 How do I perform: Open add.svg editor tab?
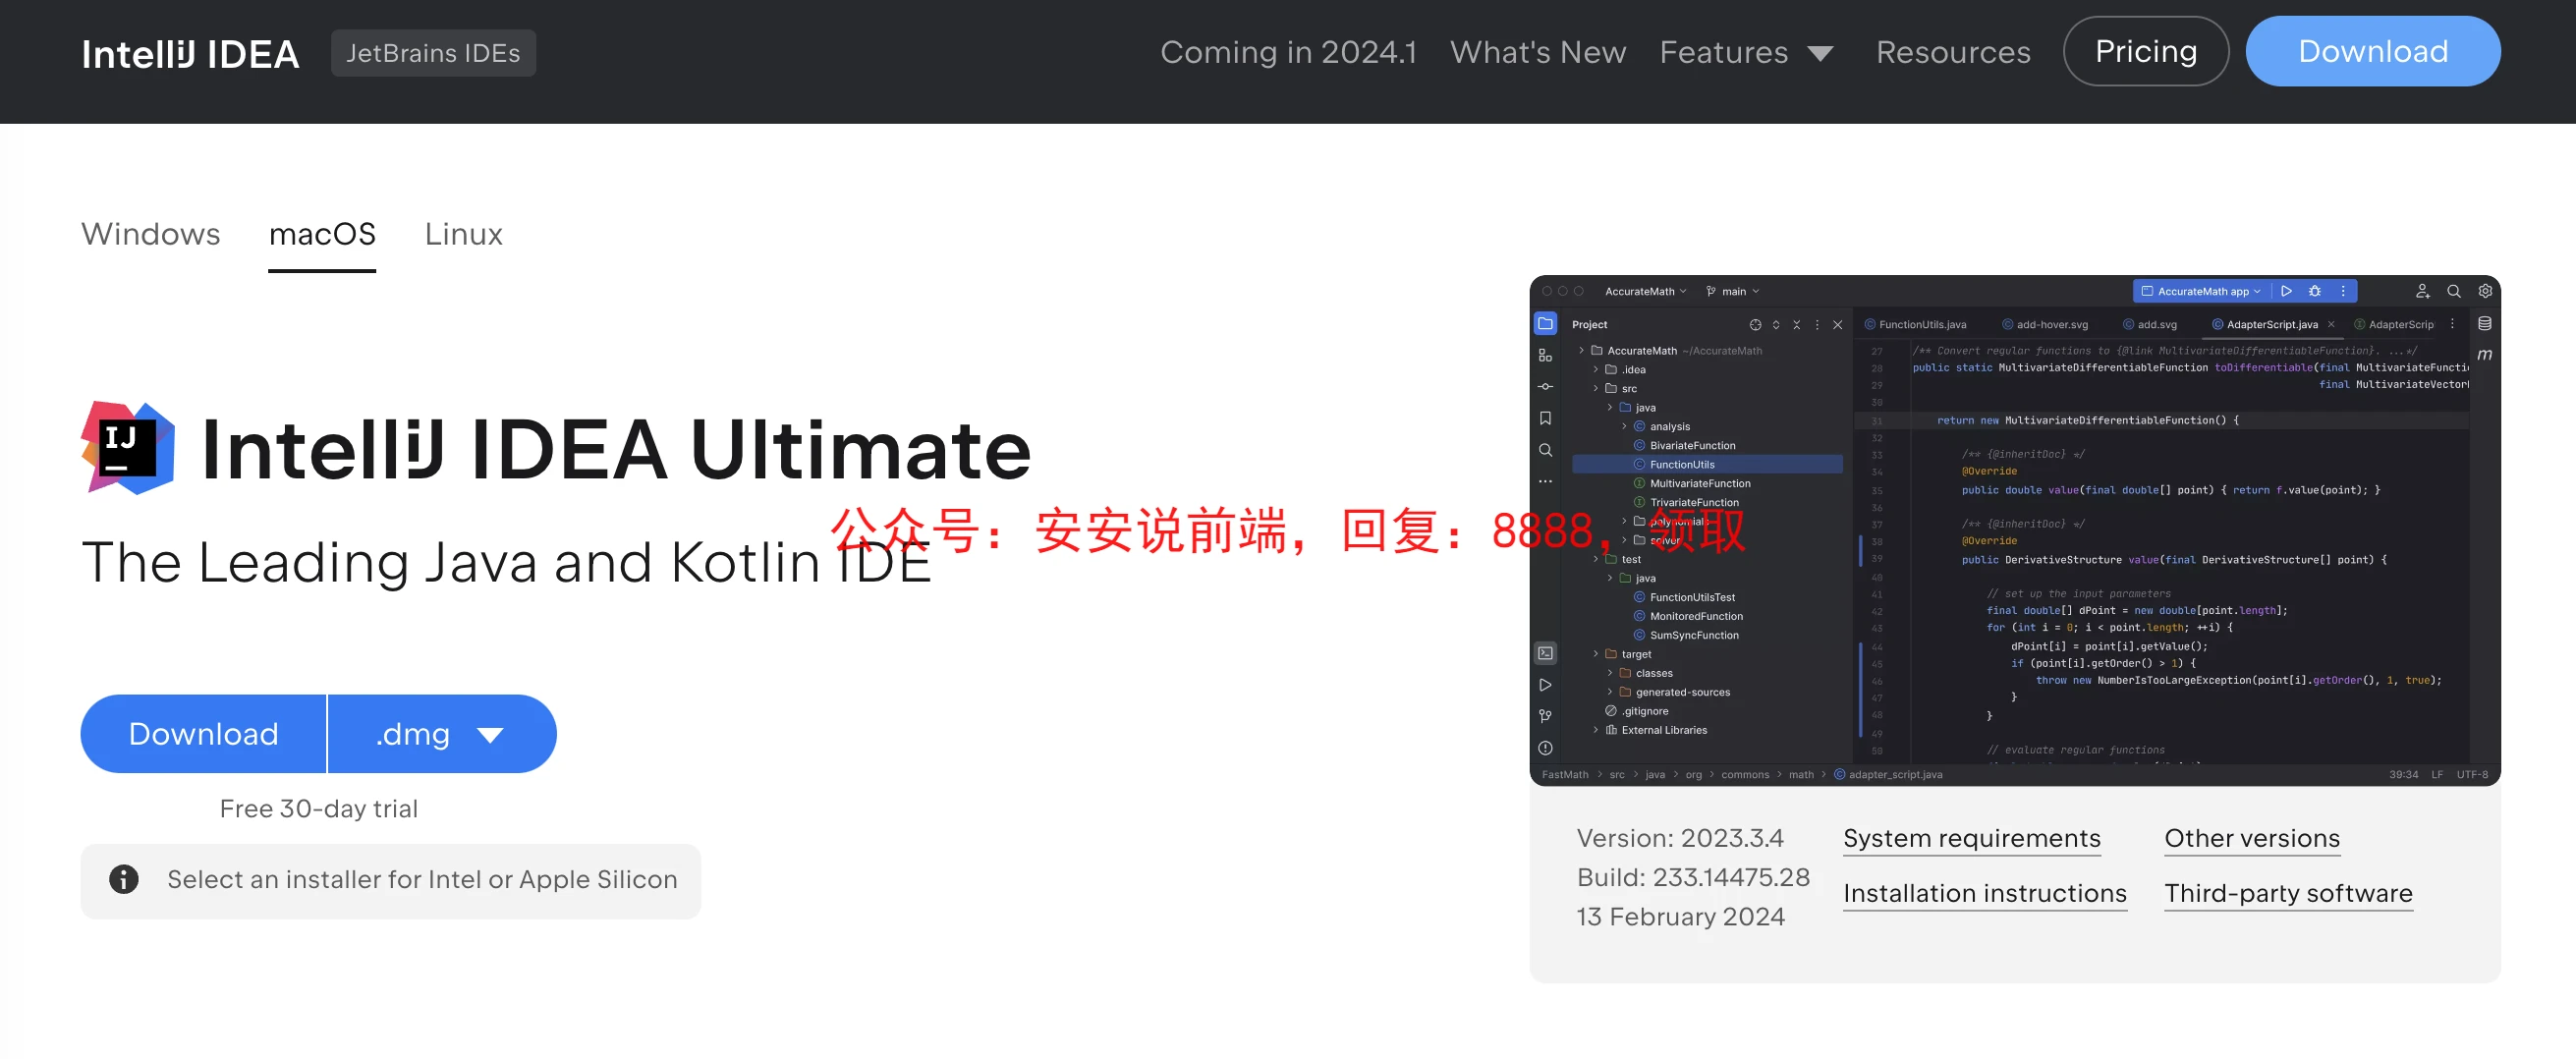[x=2150, y=324]
